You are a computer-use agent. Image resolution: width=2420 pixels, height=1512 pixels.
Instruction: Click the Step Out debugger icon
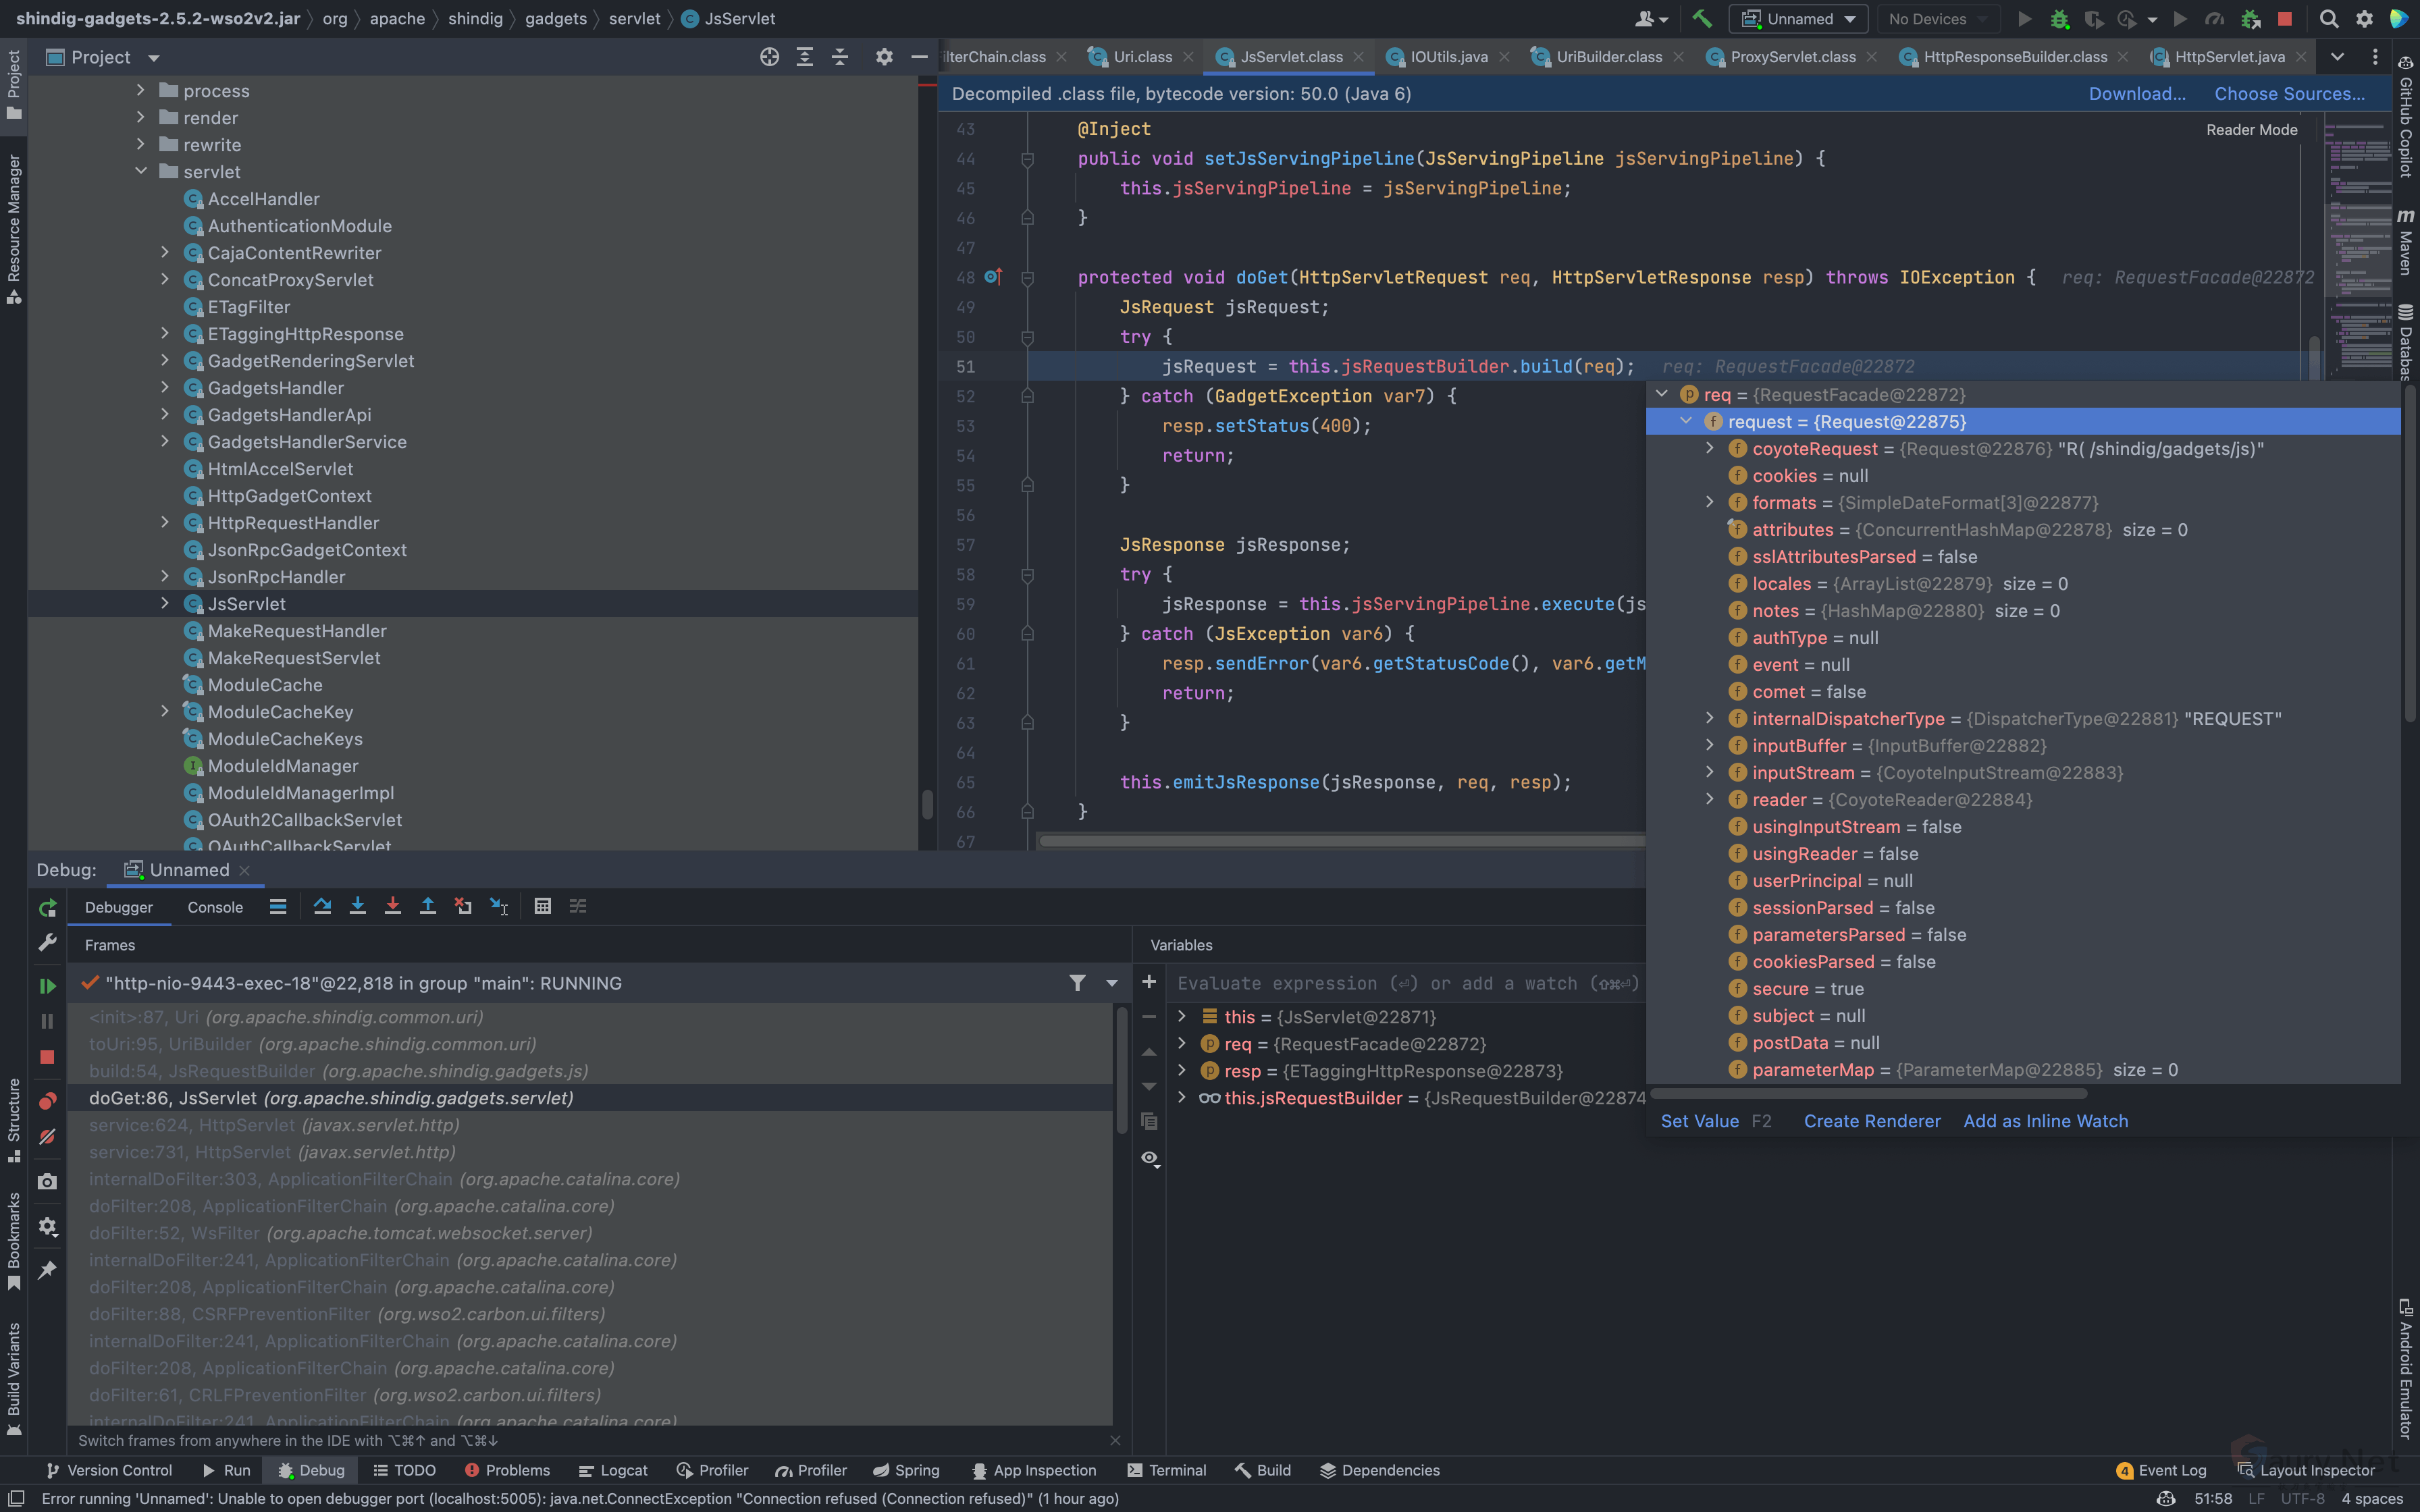(427, 906)
